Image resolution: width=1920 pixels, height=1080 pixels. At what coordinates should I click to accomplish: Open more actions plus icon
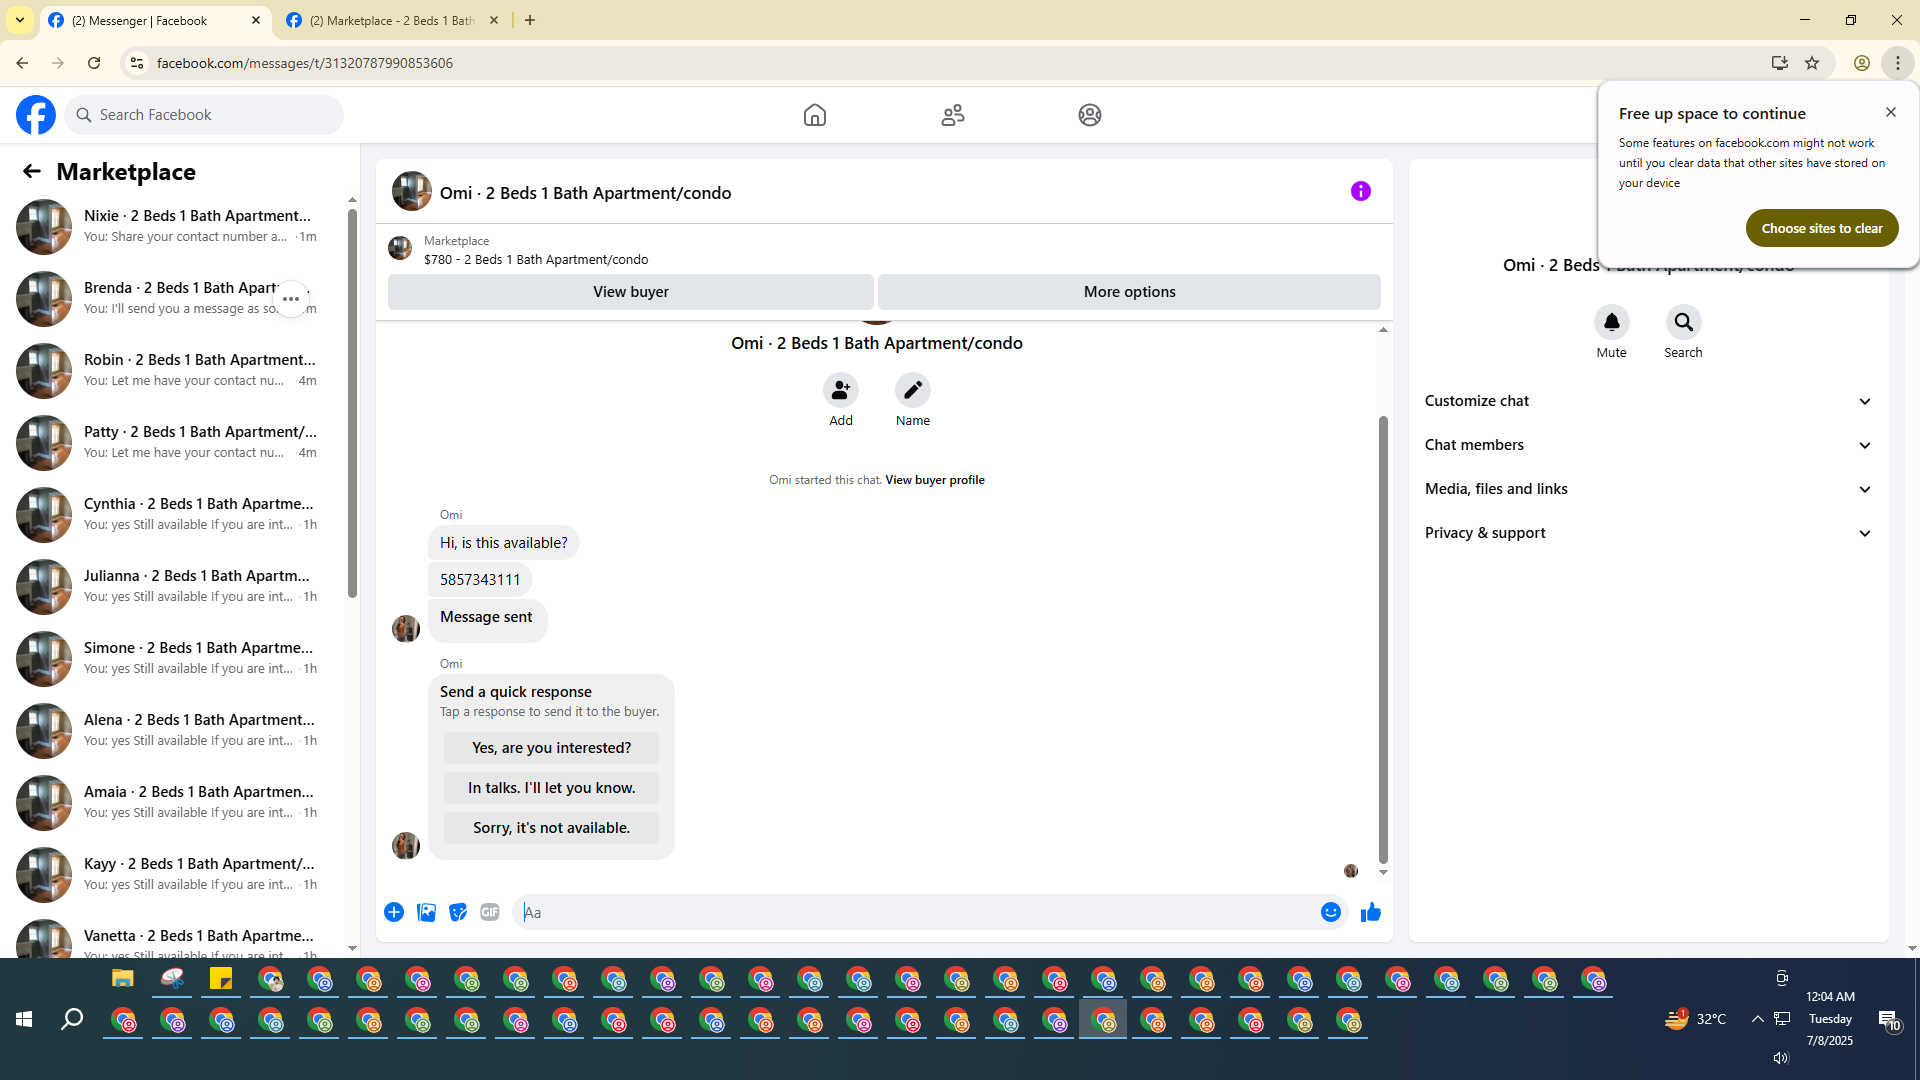coord(394,912)
